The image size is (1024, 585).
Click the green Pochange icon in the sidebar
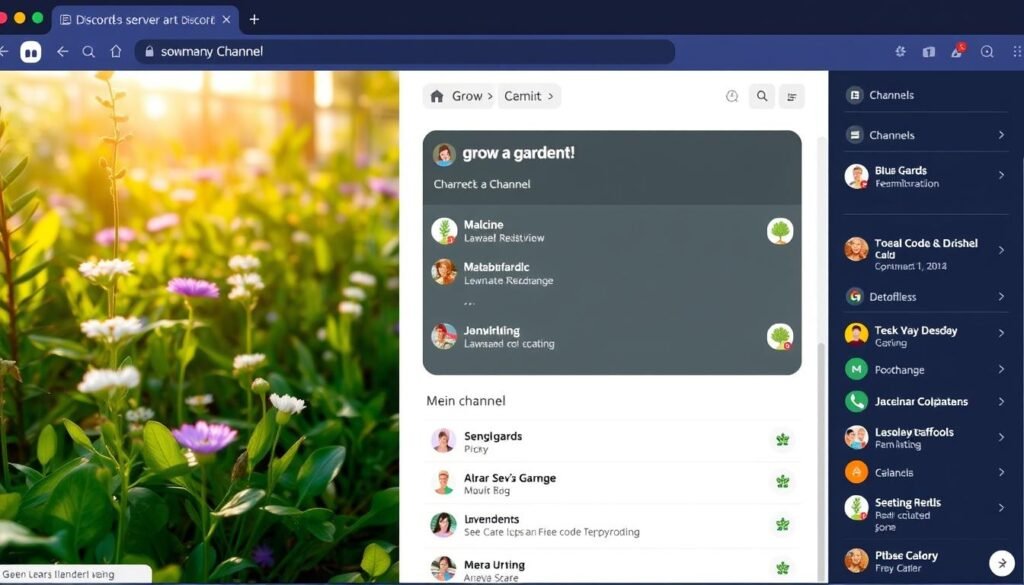point(856,369)
